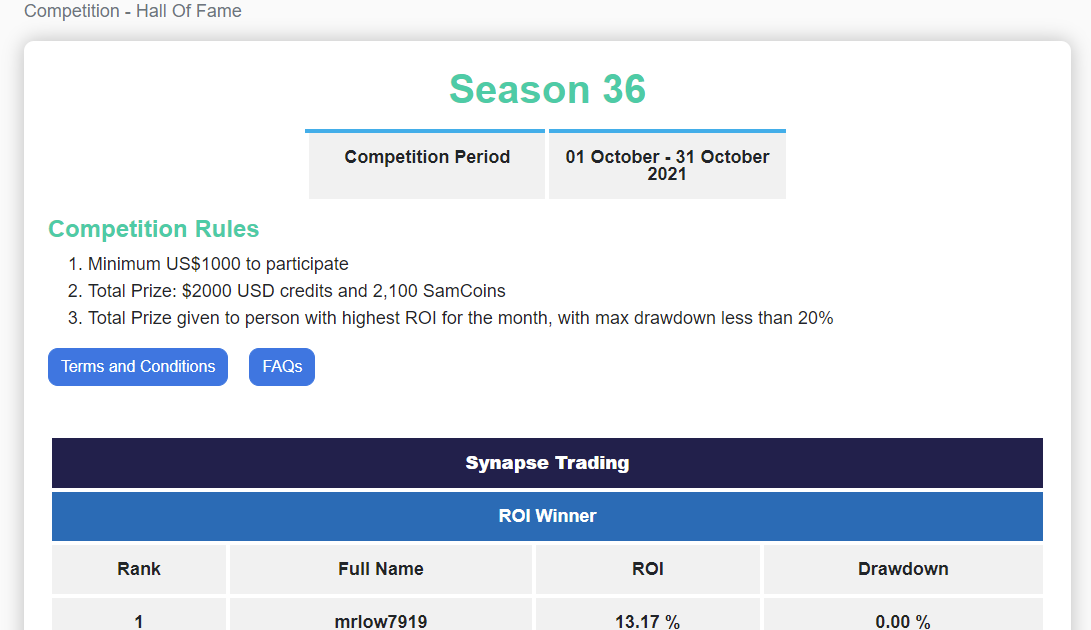Click the Competition - Hall Of Fame breadcrumb
The height and width of the screenshot is (630, 1091).
click(x=133, y=12)
